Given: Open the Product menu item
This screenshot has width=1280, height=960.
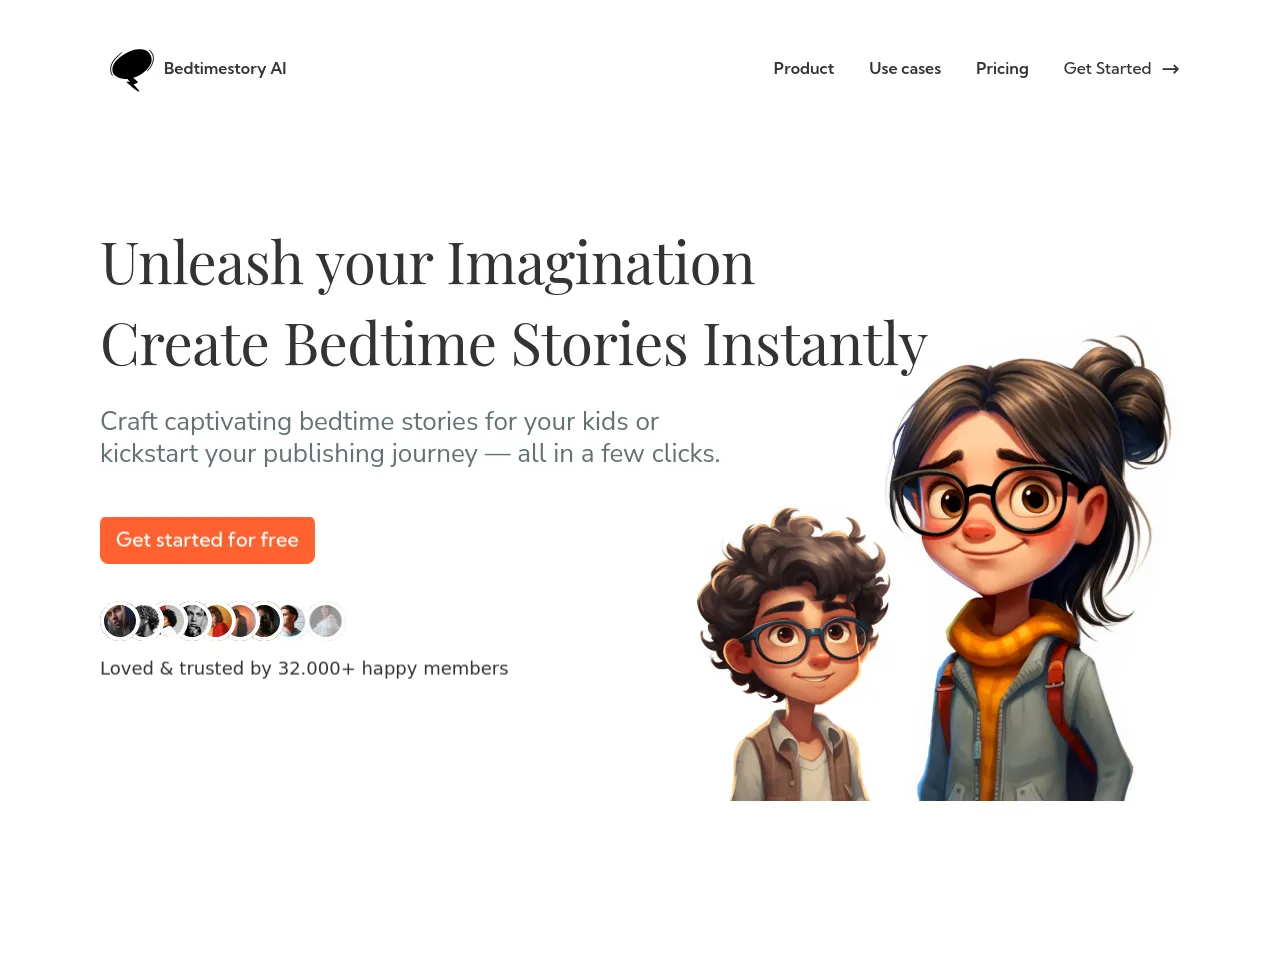Looking at the screenshot, I should [803, 69].
